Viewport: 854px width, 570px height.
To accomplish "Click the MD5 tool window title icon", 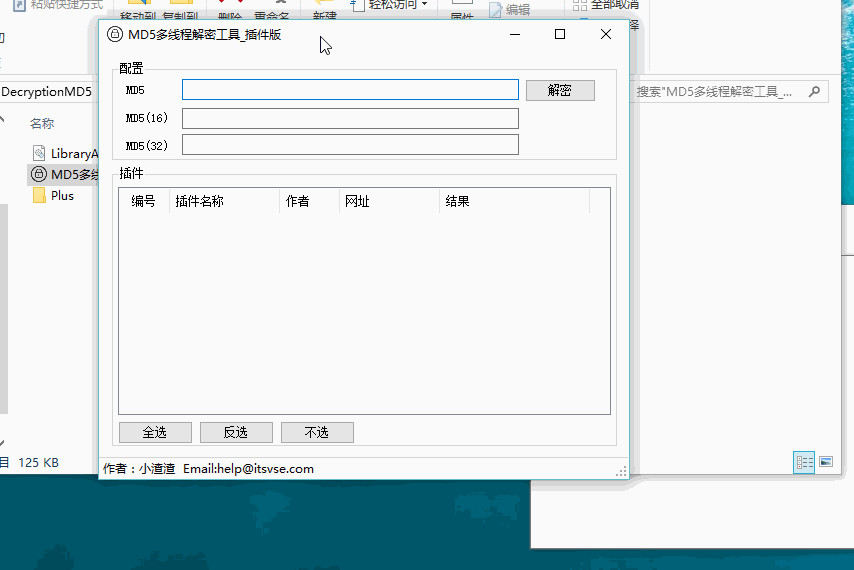I will pos(114,34).
